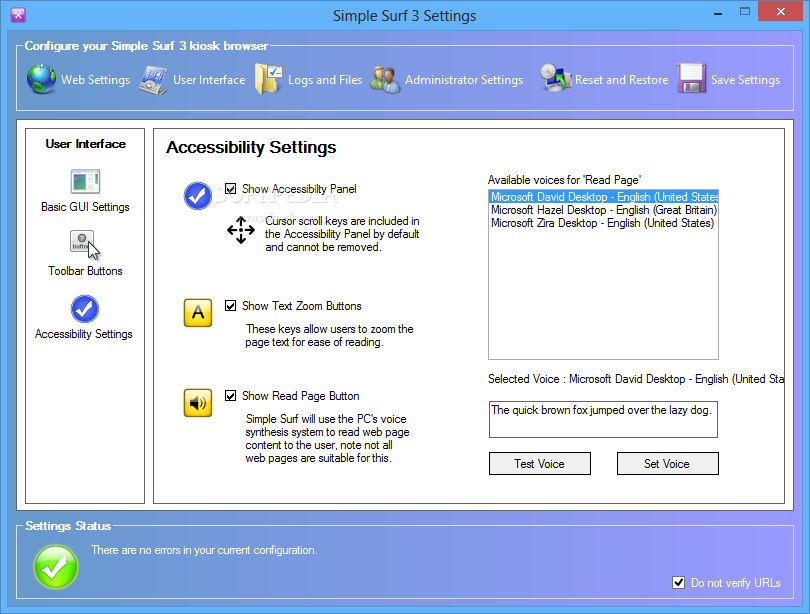This screenshot has width=810, height=614.
Task: Click the Test Voice button
Action: click(x=539, y=464)
